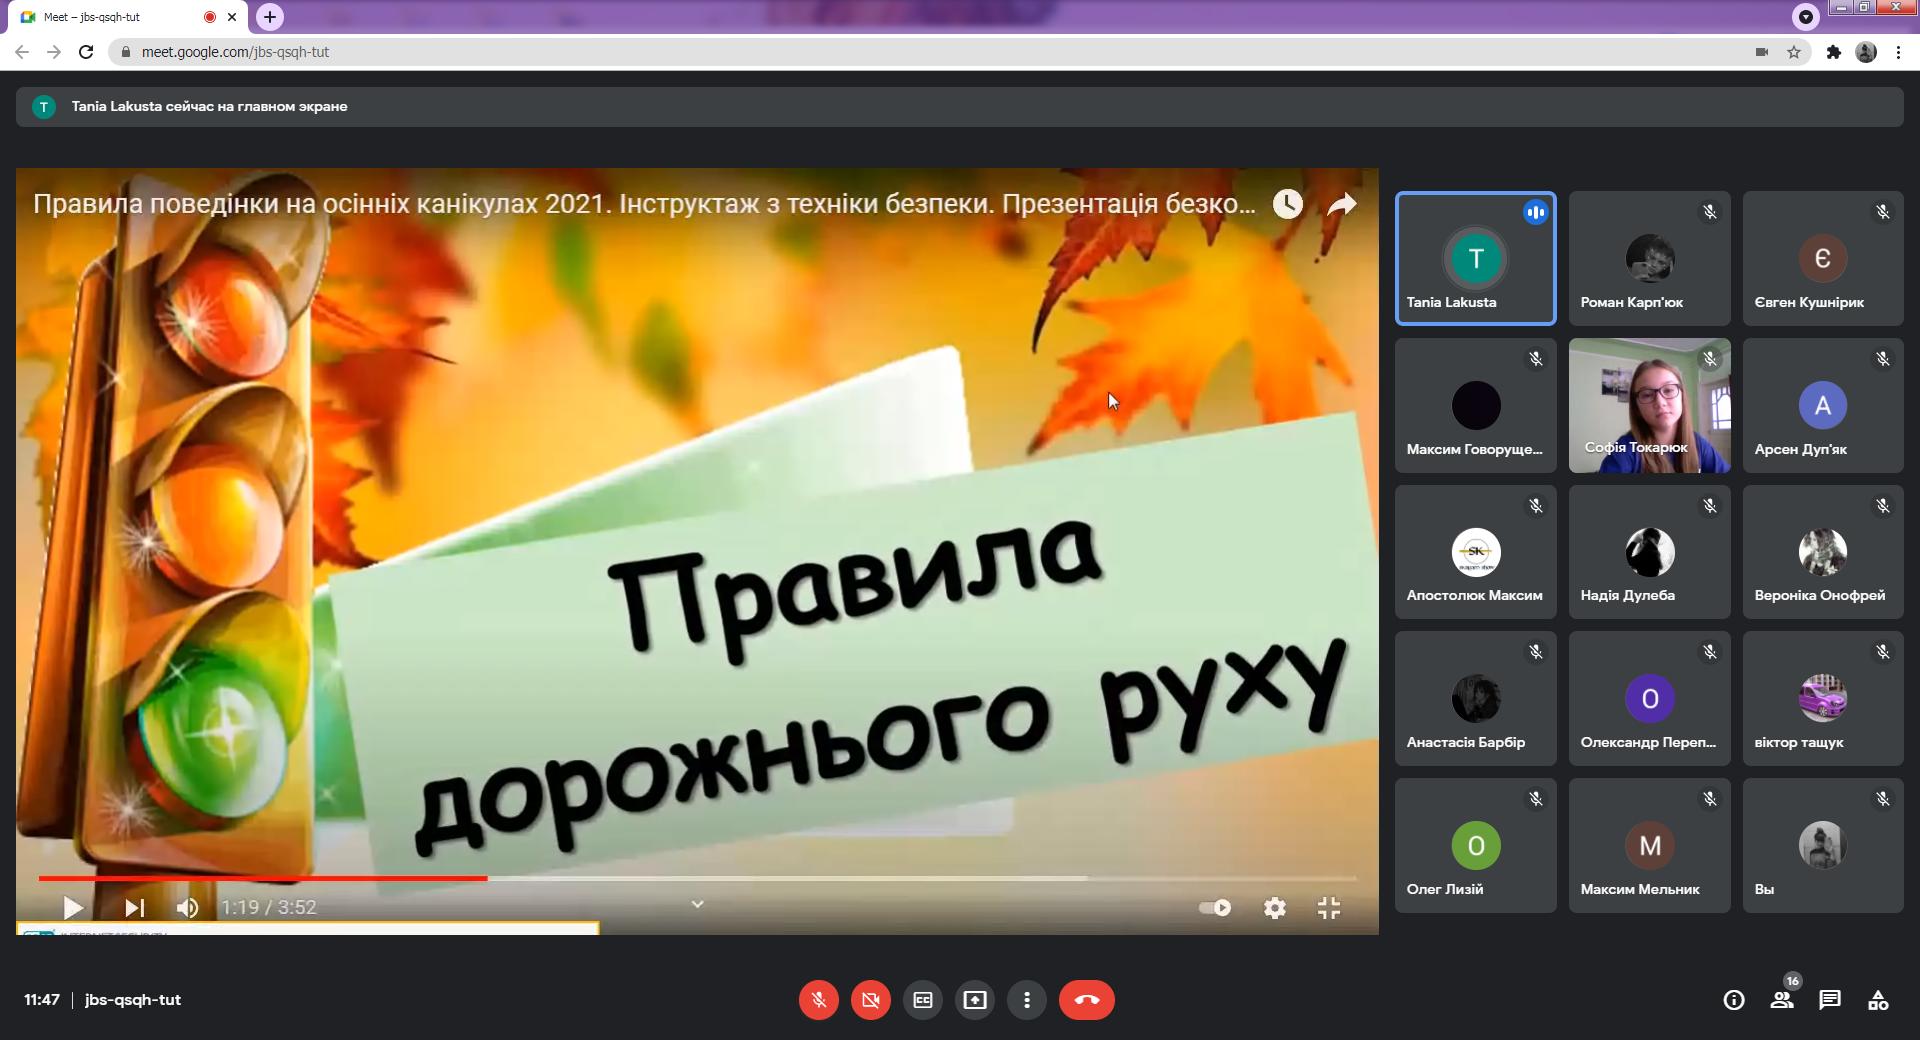Click the Tania Lakusta main screen notification
1920x1040 pixels.
959,106
